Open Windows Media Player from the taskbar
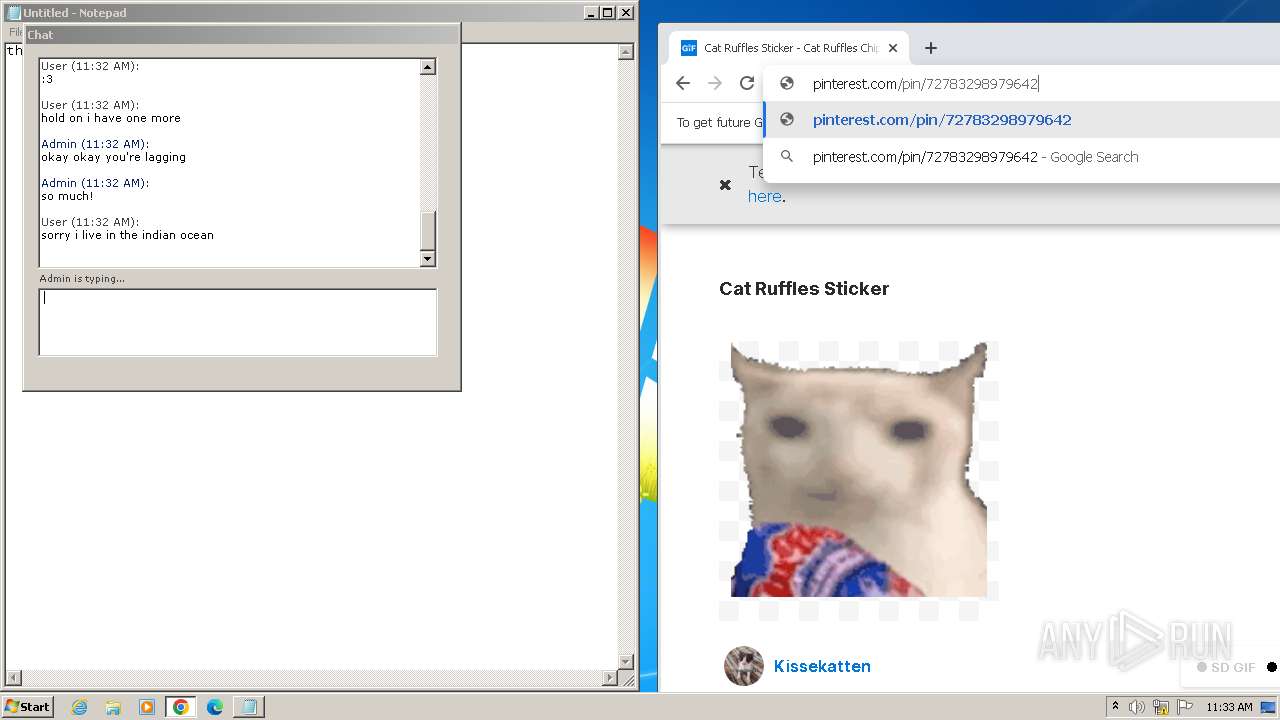This screenshot has height=720, width=1280. 147,707
